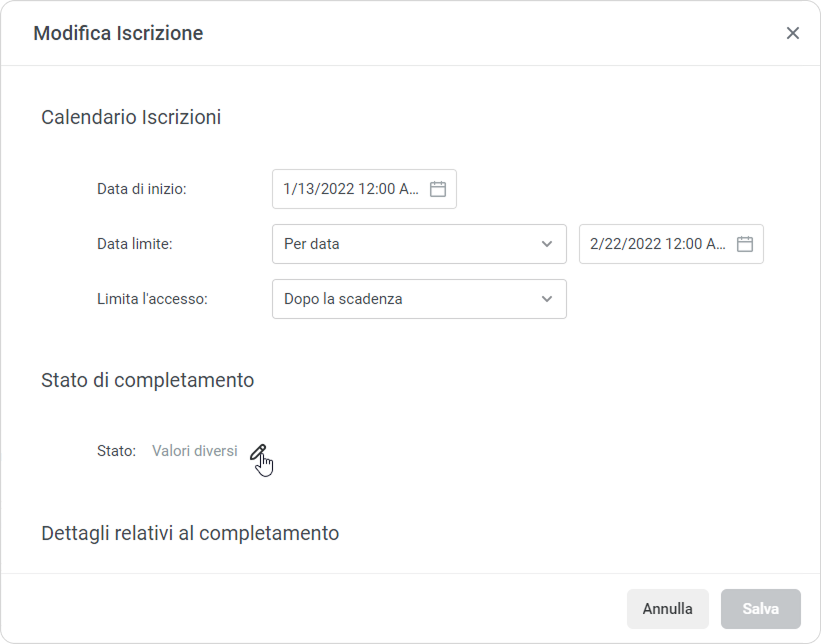Select the 'Stato di completamento' section heading

(147, 380)
